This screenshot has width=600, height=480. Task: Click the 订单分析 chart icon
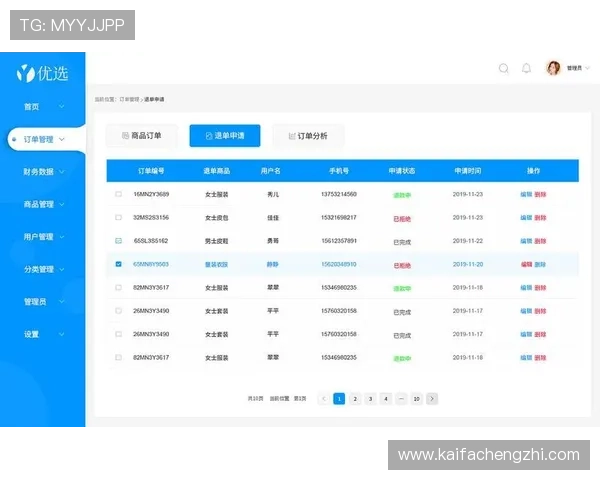[292, 136]
